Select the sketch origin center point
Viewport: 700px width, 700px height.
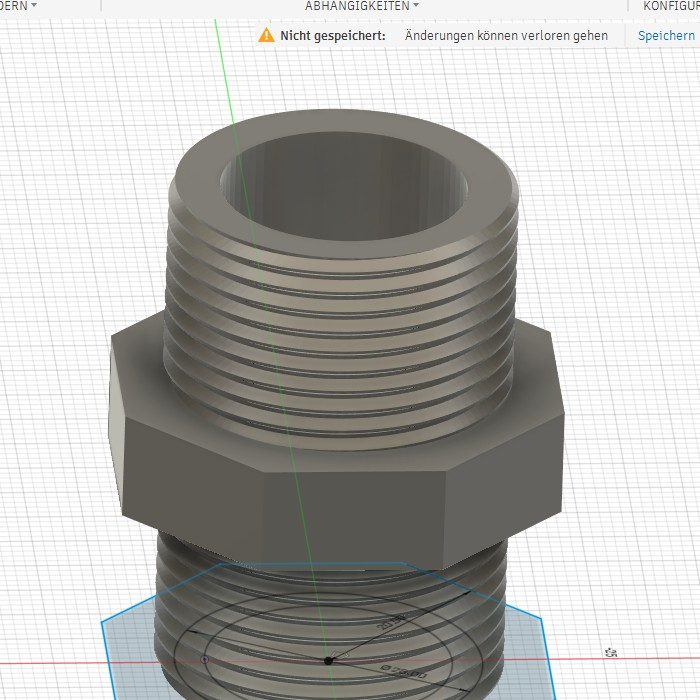328,660
